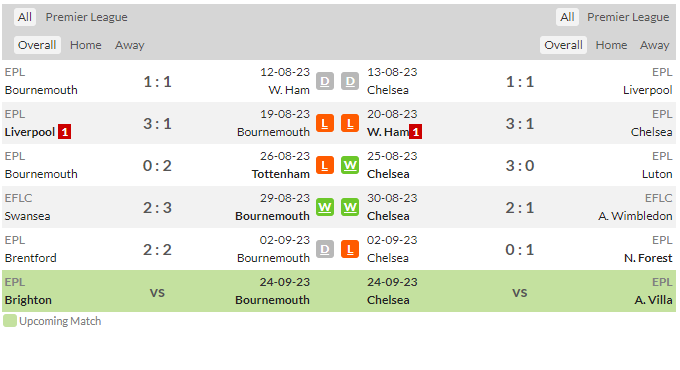Open the upcoming Chelsea vs A. Villa match
The width and height of the screenshot is (680, 370).
[520, 291]
